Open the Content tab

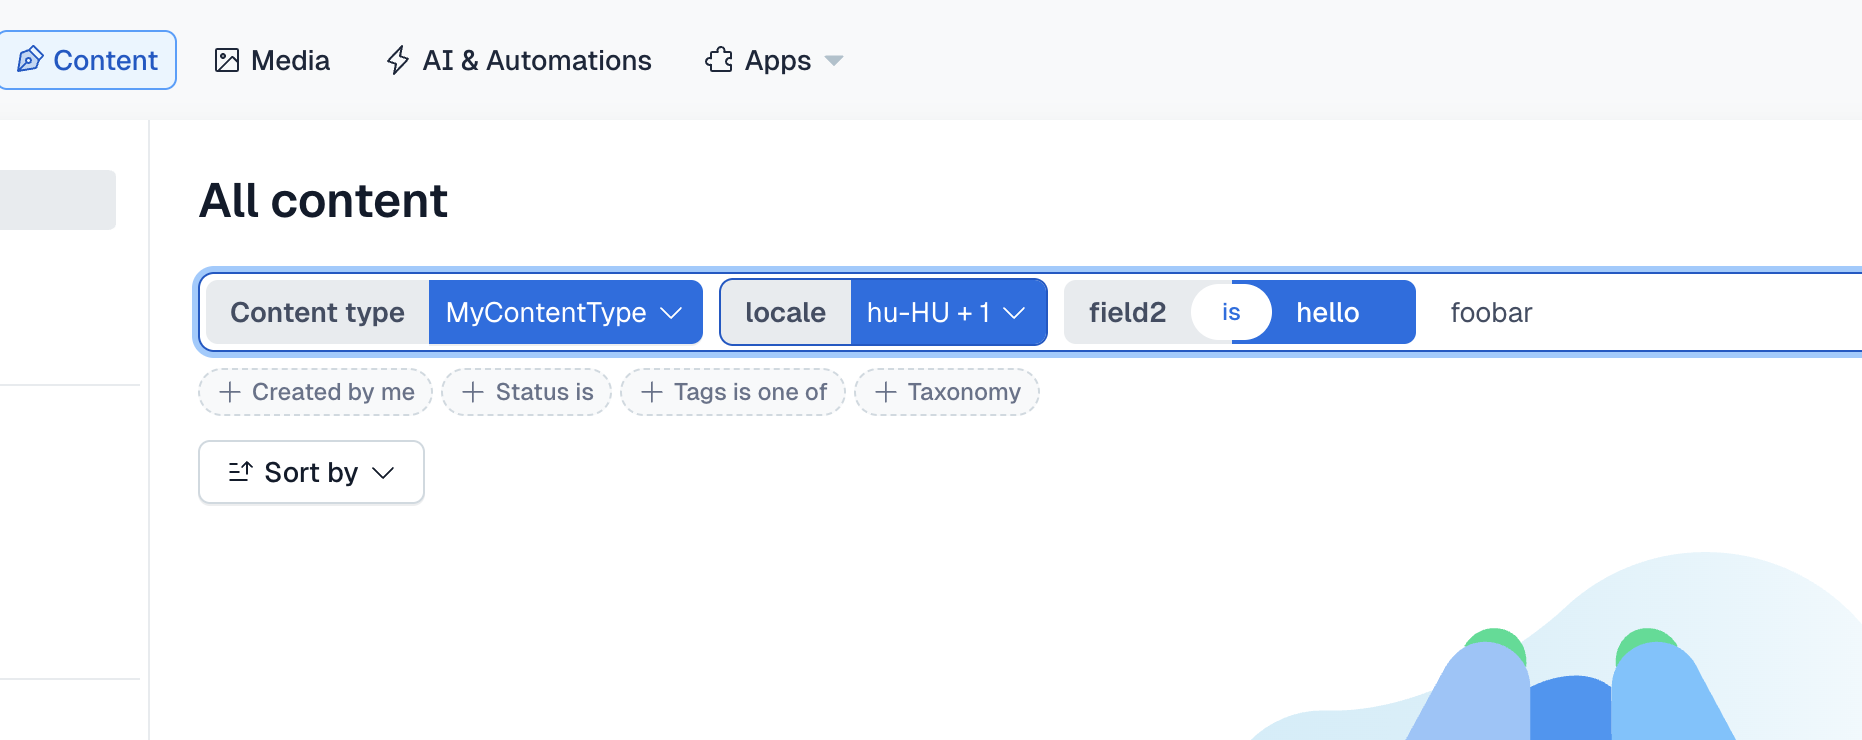point(88,60)
